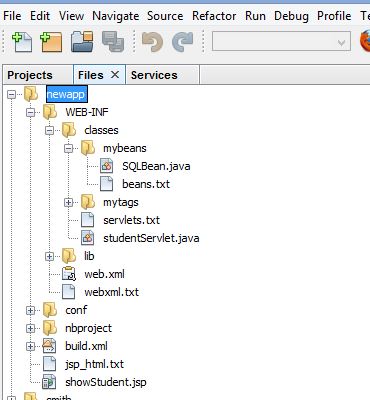Click the conf folder icon
The height and width of the screenshot is (400, 370).
50,310
